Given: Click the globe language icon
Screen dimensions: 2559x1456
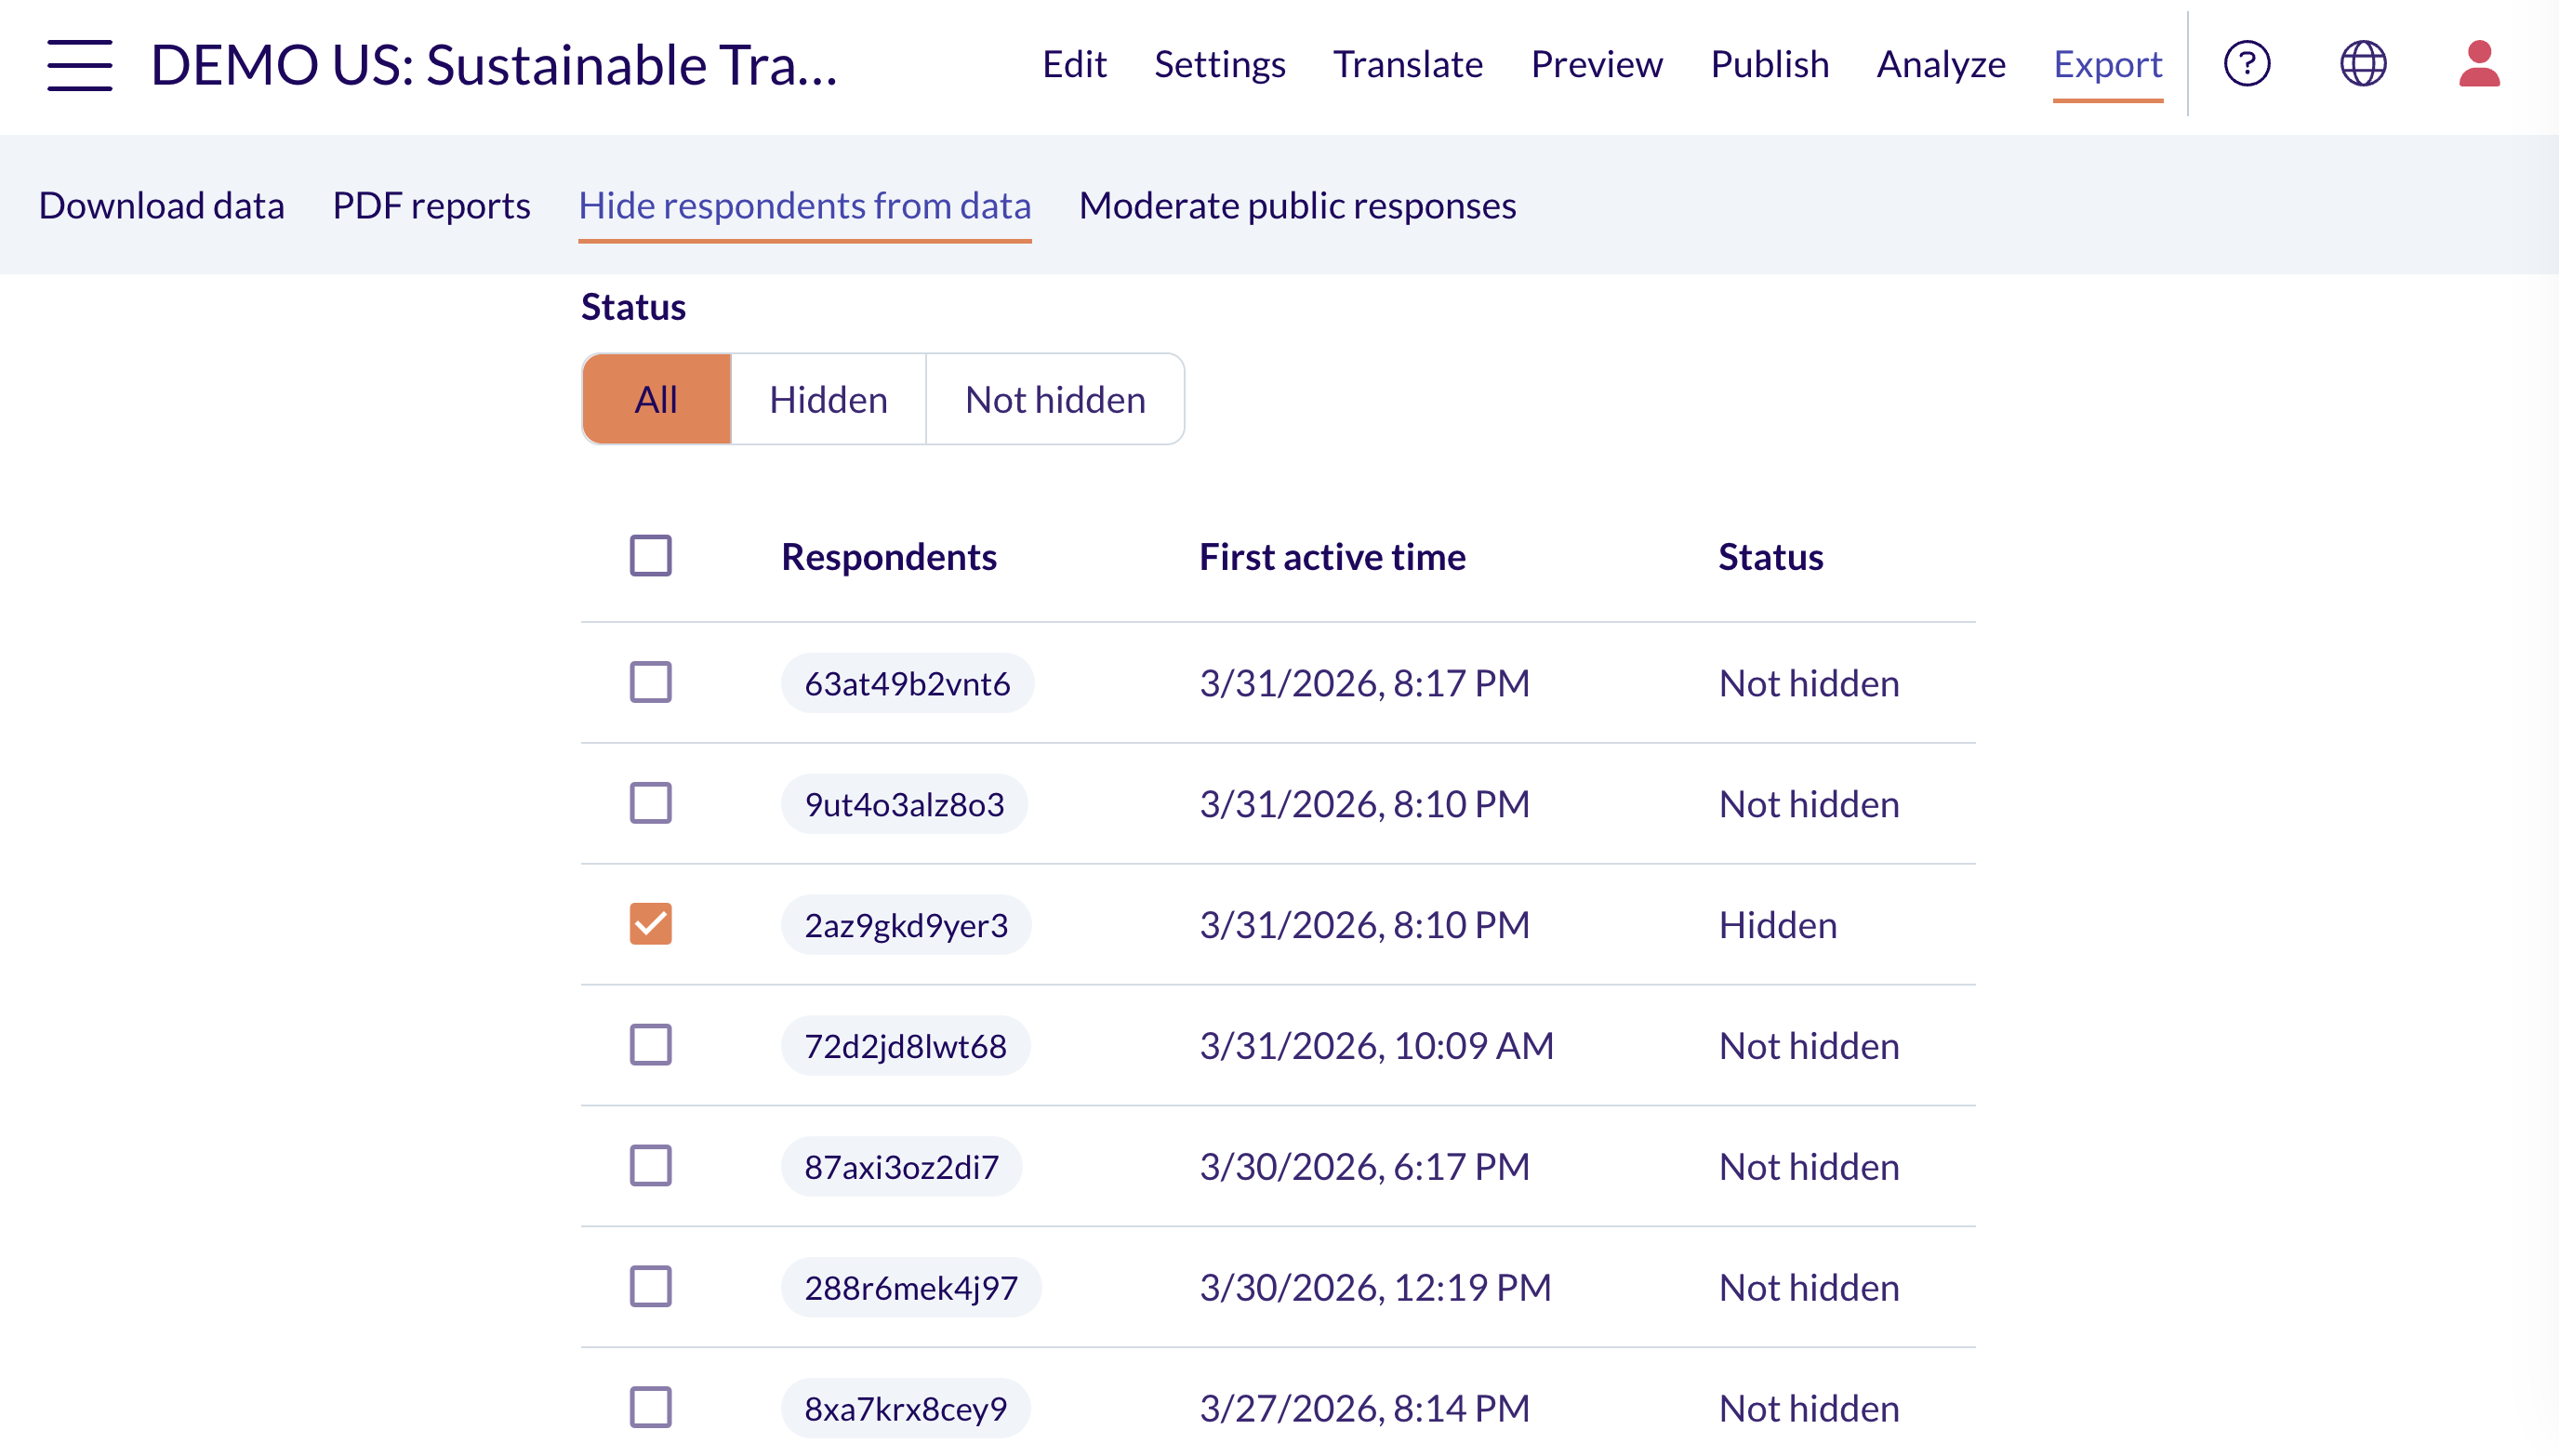Looking at the screenshot, I should 2363,64.
